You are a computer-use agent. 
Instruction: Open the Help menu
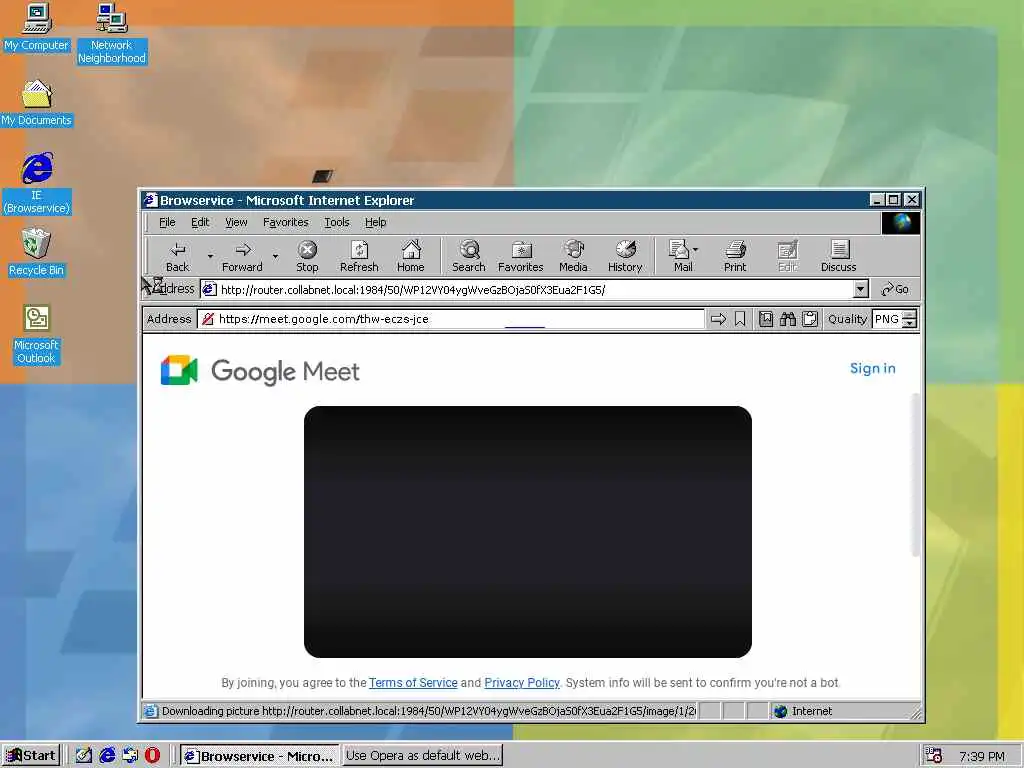click(x=375, y=222)
